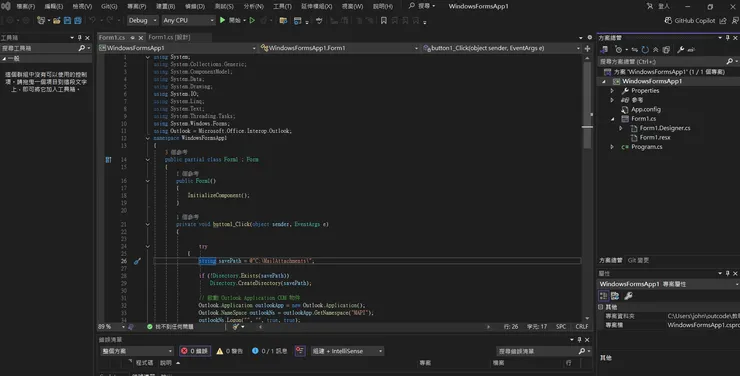Image resolution: width=740 pixels, height=376 pixels.
Task: Open the menu labeled (E)
Action: [x=53, y=7]
